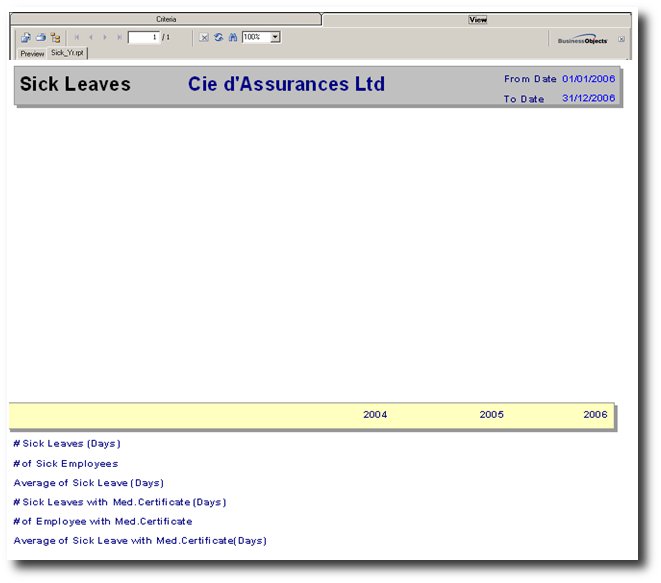
Task: Go to next page arrow
Action: click(x=105, y=37)
